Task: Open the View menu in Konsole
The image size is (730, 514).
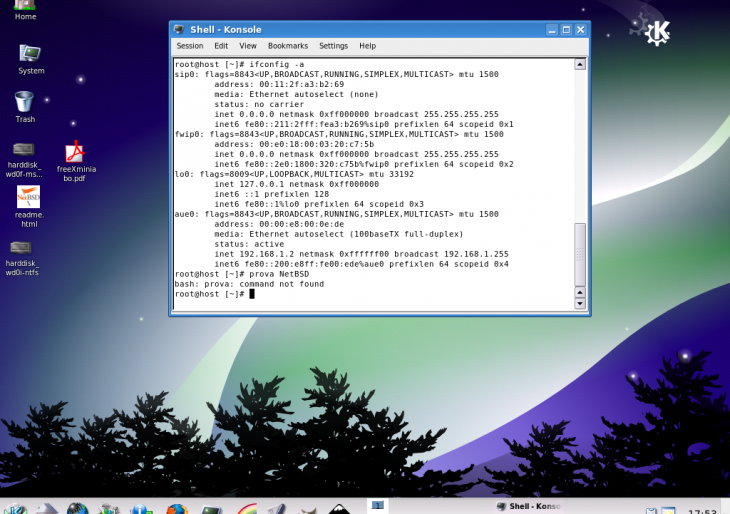Action: tap(248, 46)
